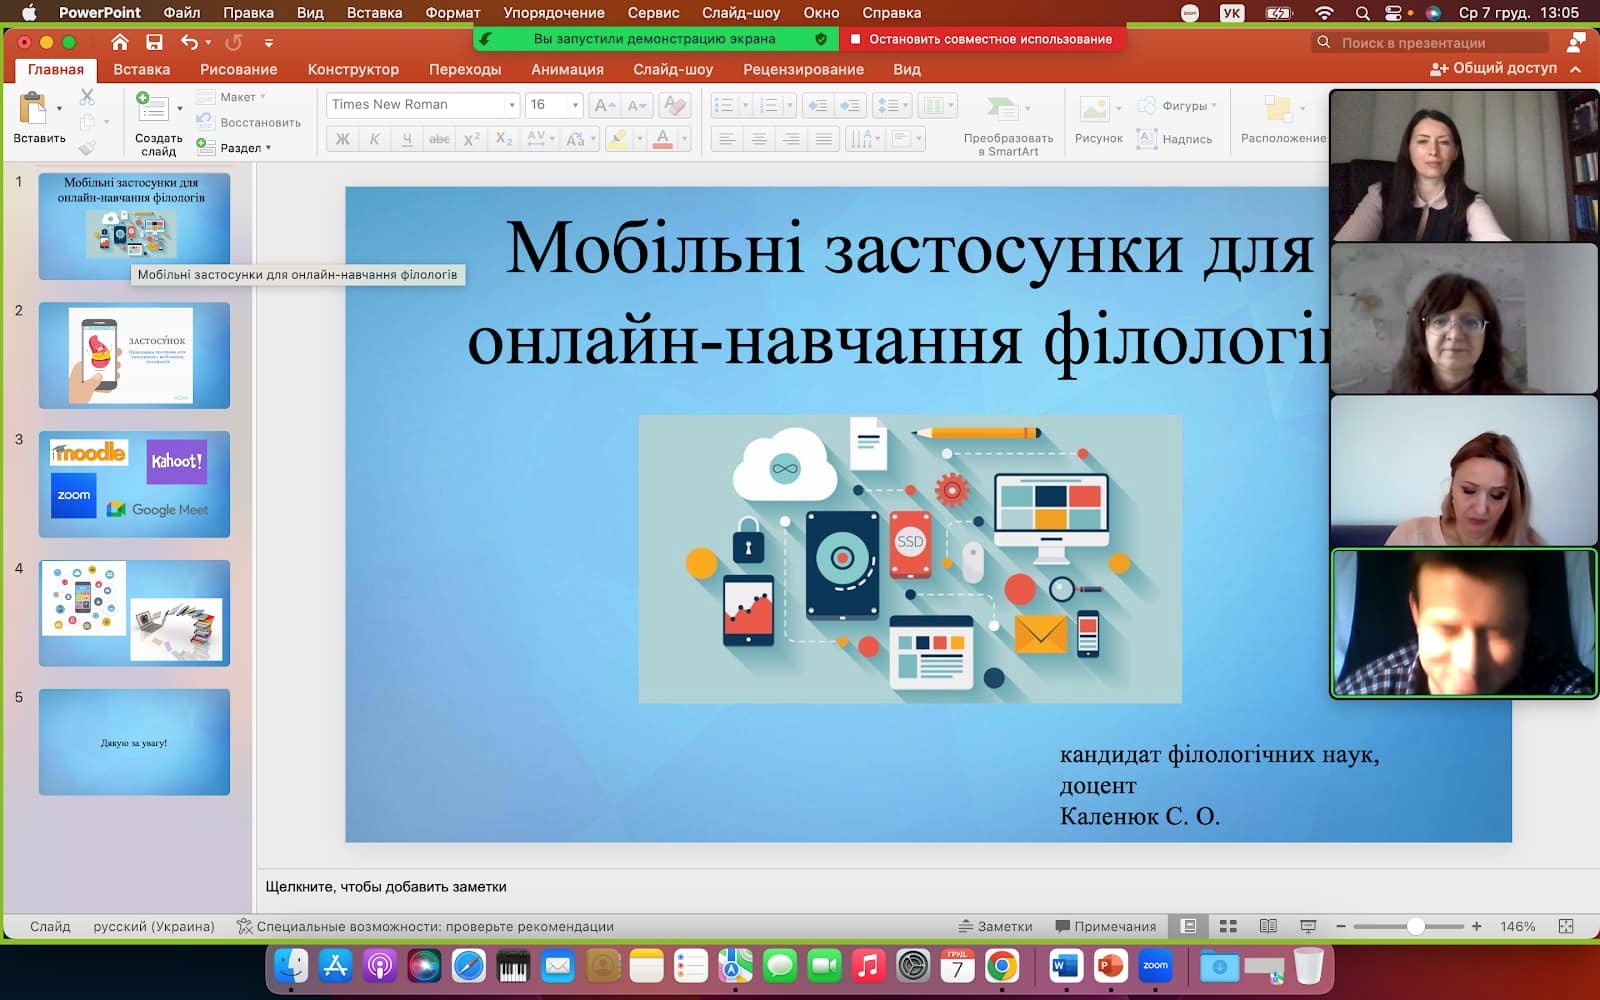Click the Home icon in quick access toolbar
The image size is (1600, 1000).
click(120, 42)
